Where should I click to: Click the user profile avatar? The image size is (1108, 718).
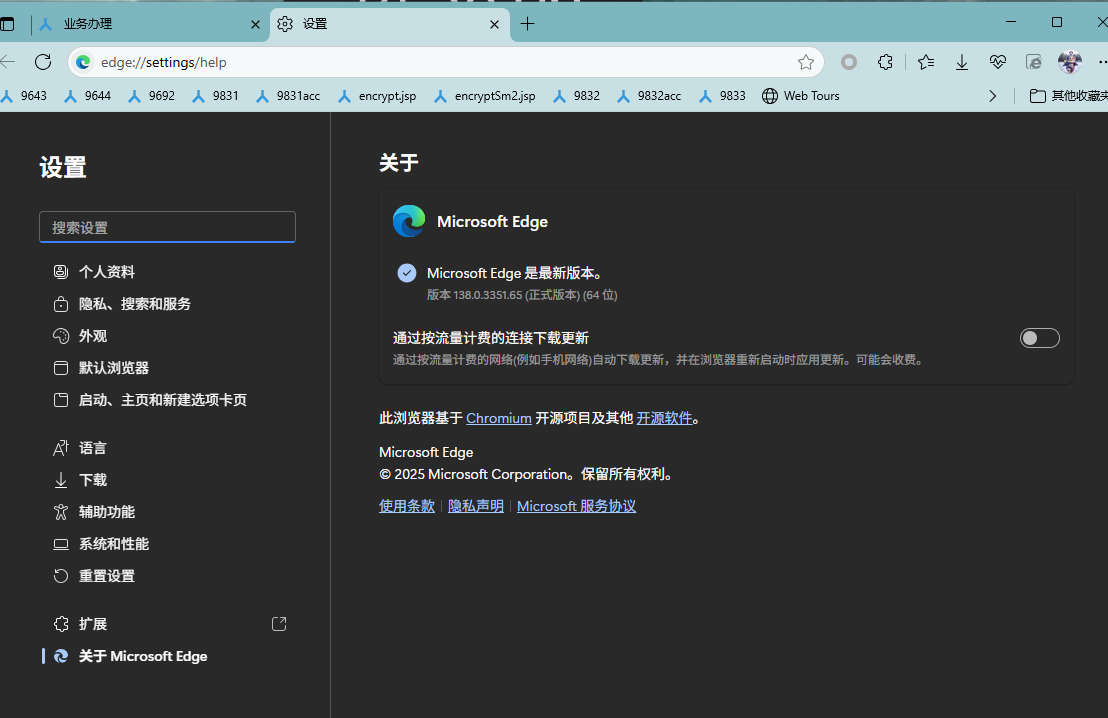coord(1069,62)
